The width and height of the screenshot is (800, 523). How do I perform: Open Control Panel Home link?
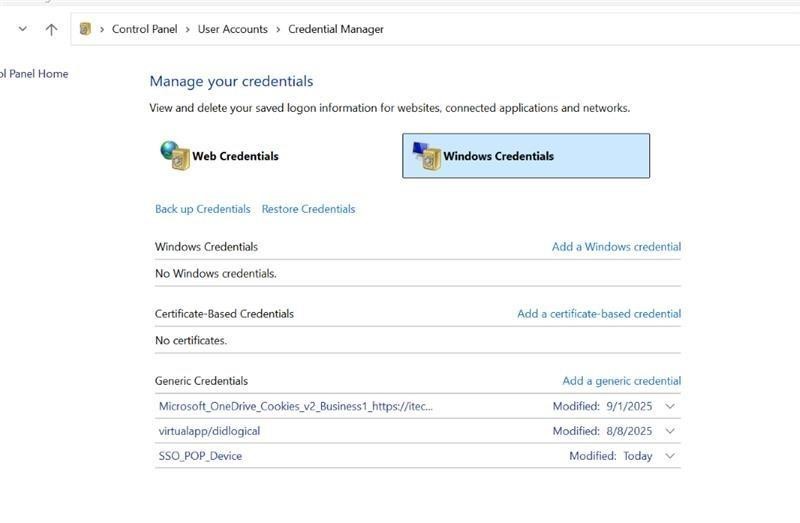pyautogui.click(x=34, y=73)
